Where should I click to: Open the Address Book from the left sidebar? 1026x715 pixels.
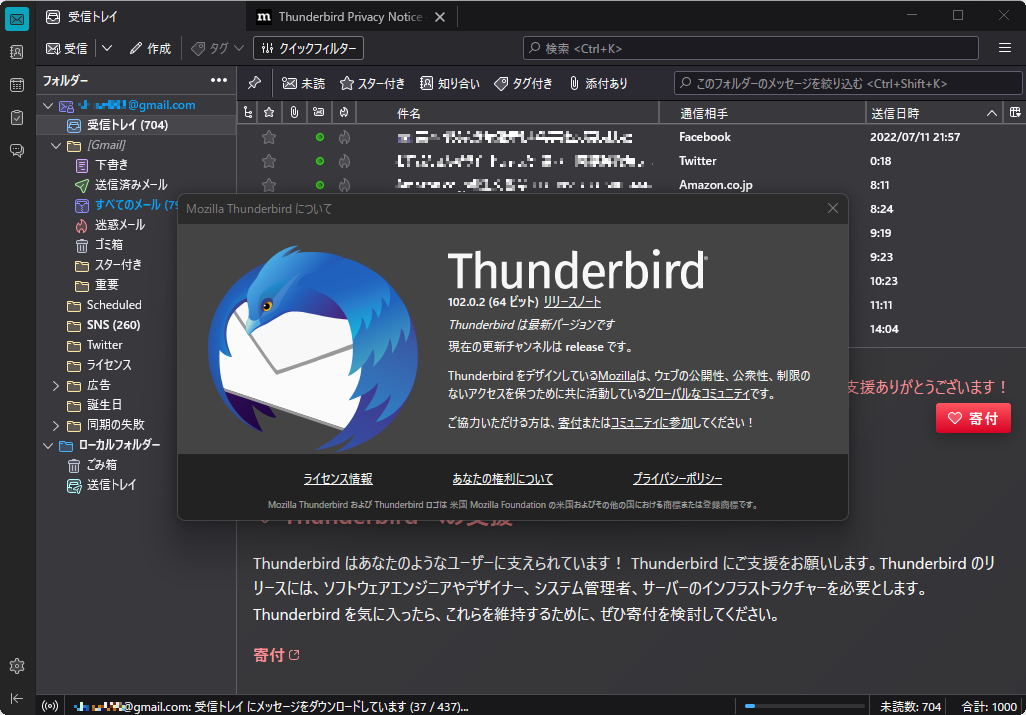coord(16,52)
